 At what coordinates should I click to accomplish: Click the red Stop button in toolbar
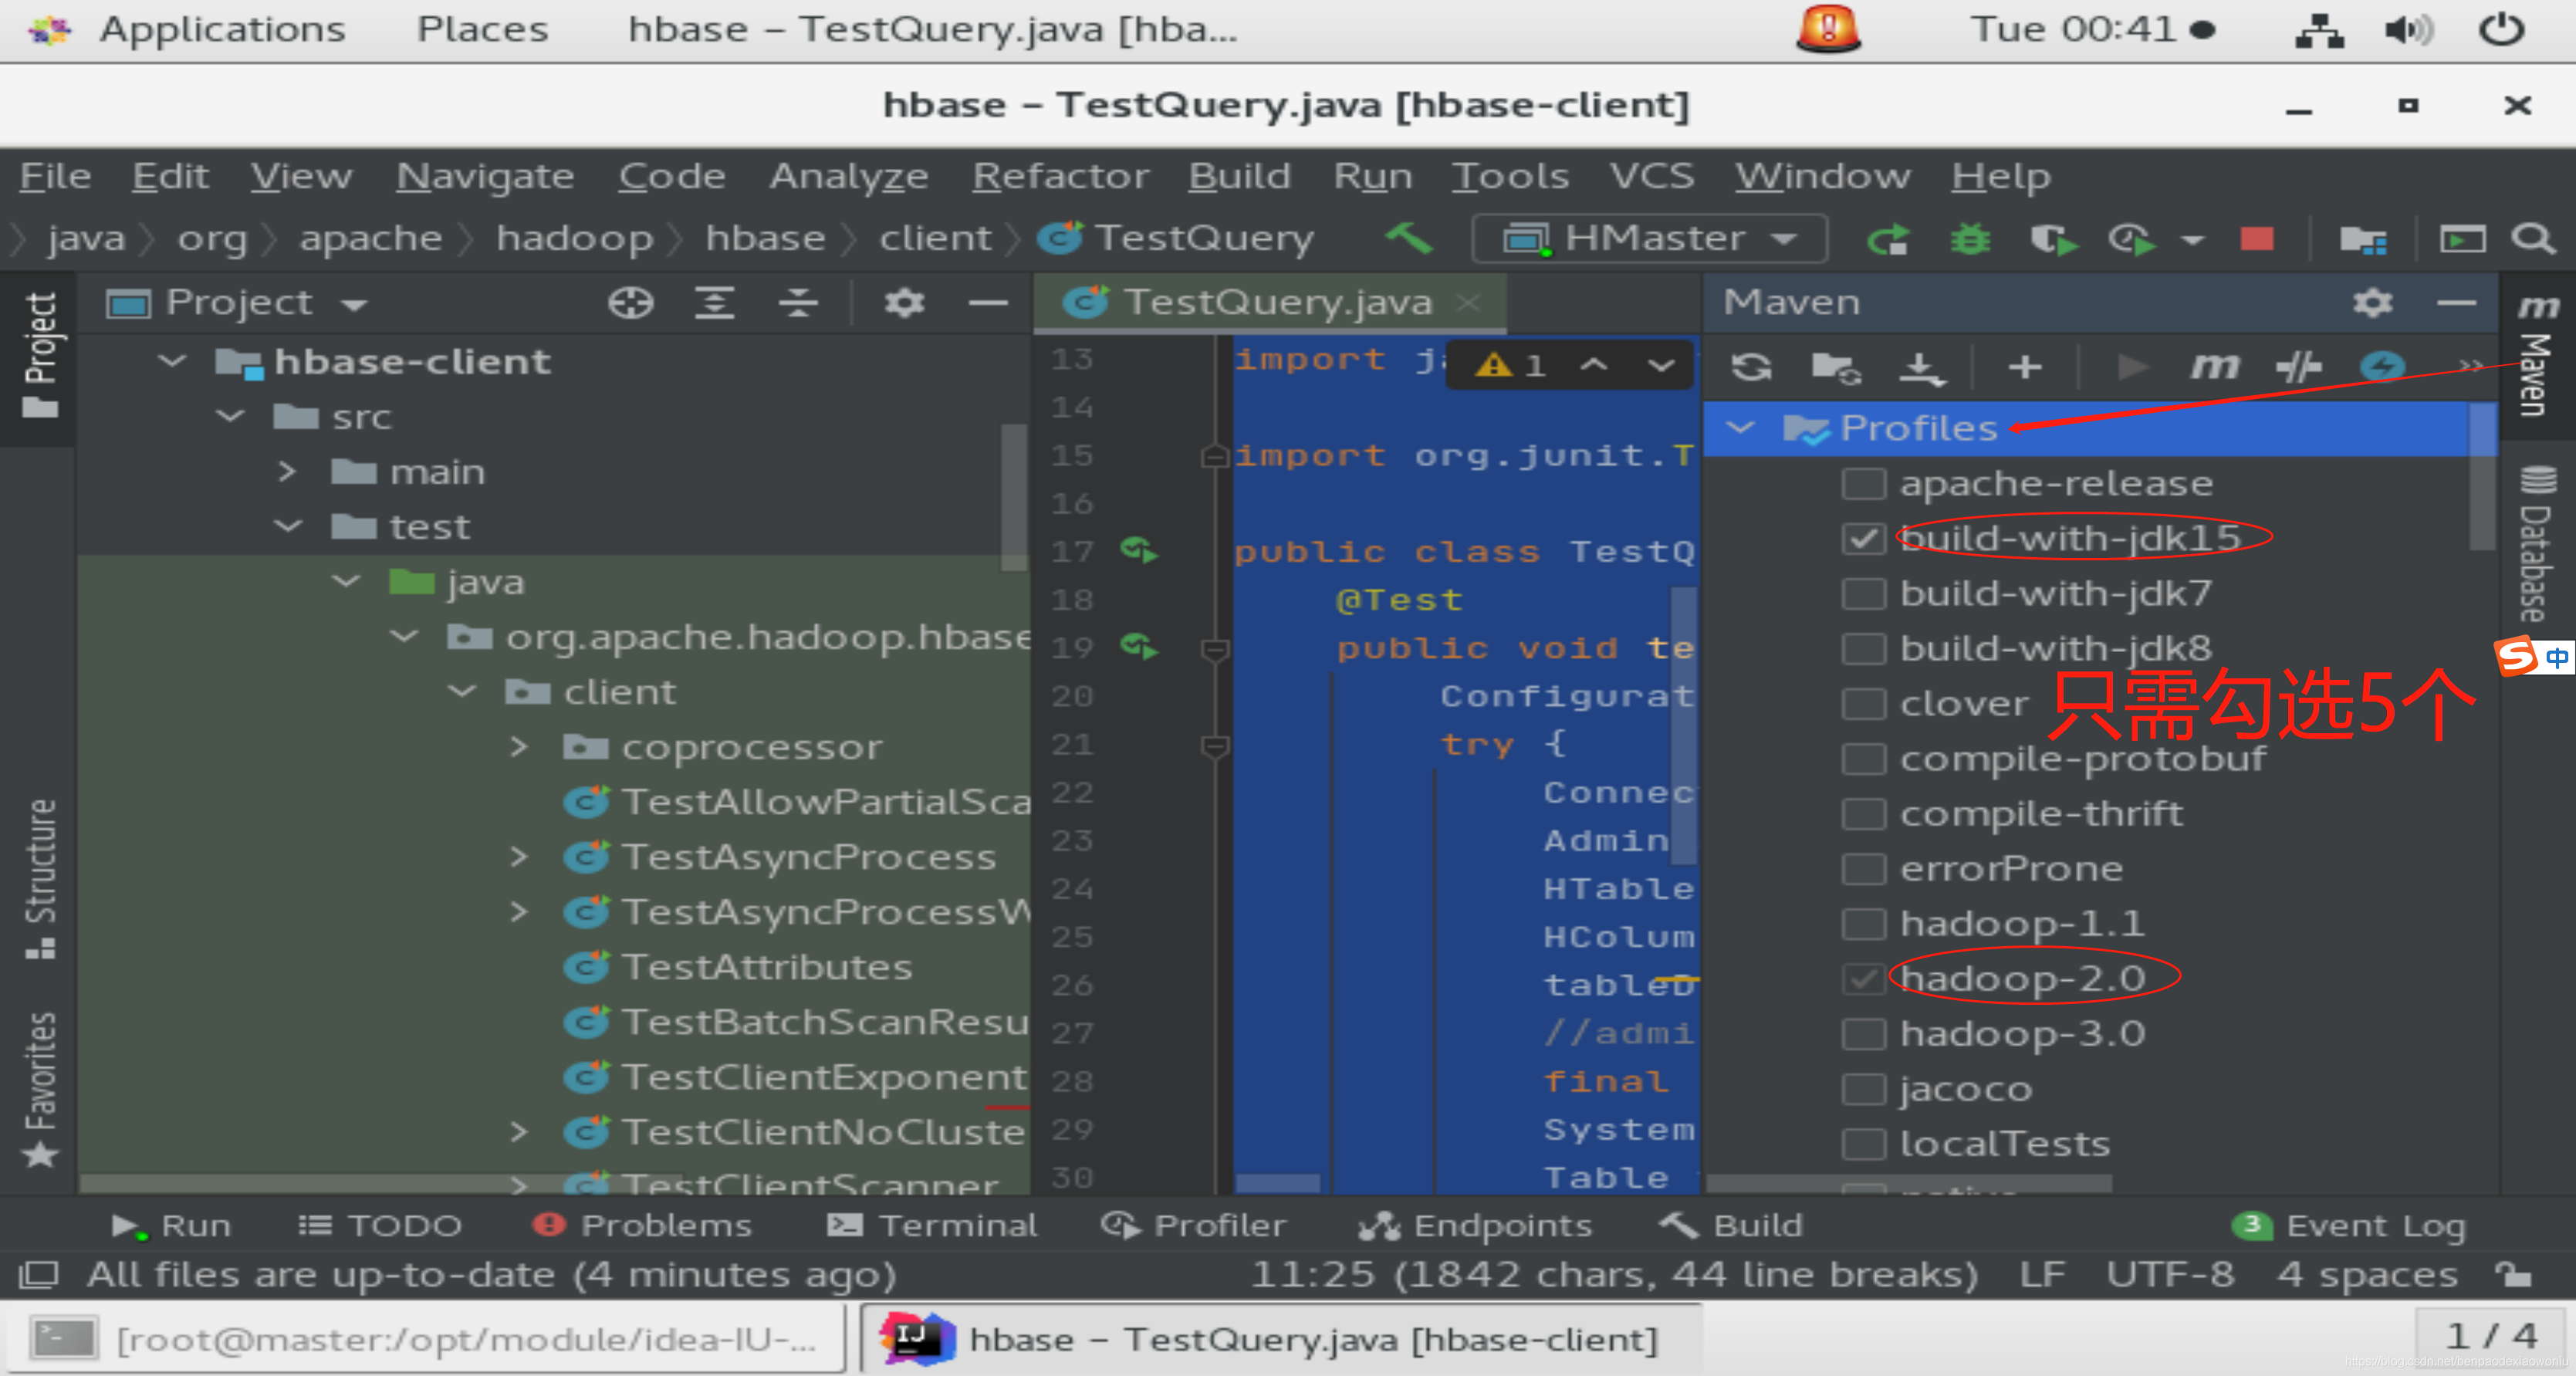[x=2257, y=239]
